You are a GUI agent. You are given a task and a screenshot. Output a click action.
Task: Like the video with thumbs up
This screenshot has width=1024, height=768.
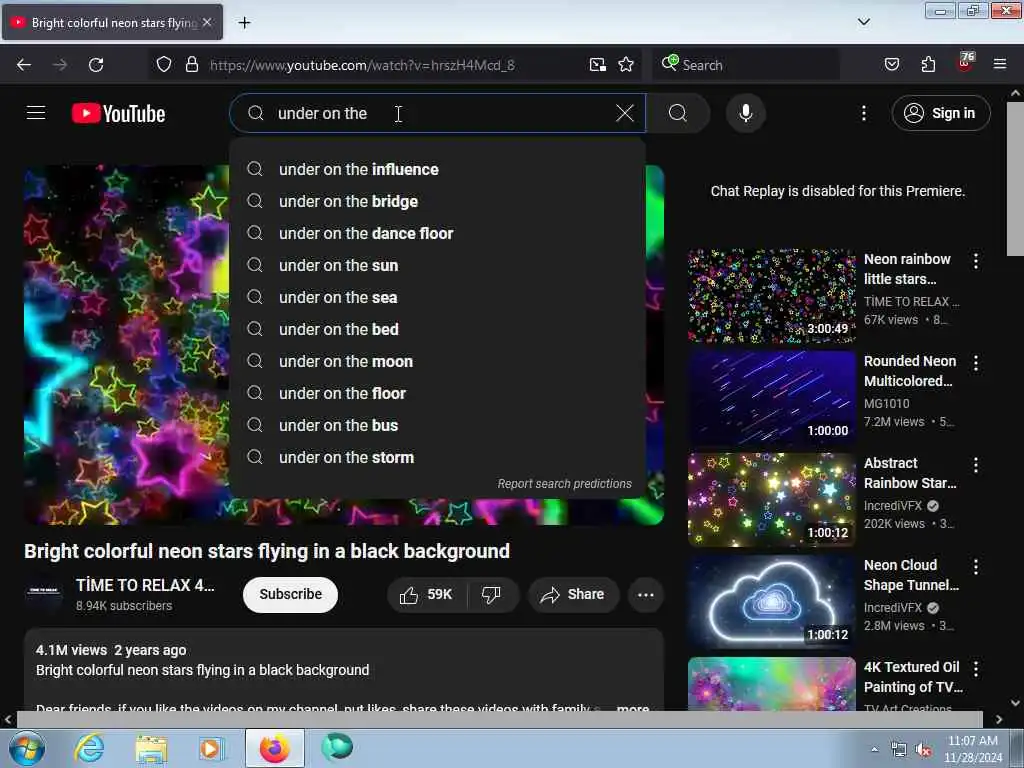(426, 594)
